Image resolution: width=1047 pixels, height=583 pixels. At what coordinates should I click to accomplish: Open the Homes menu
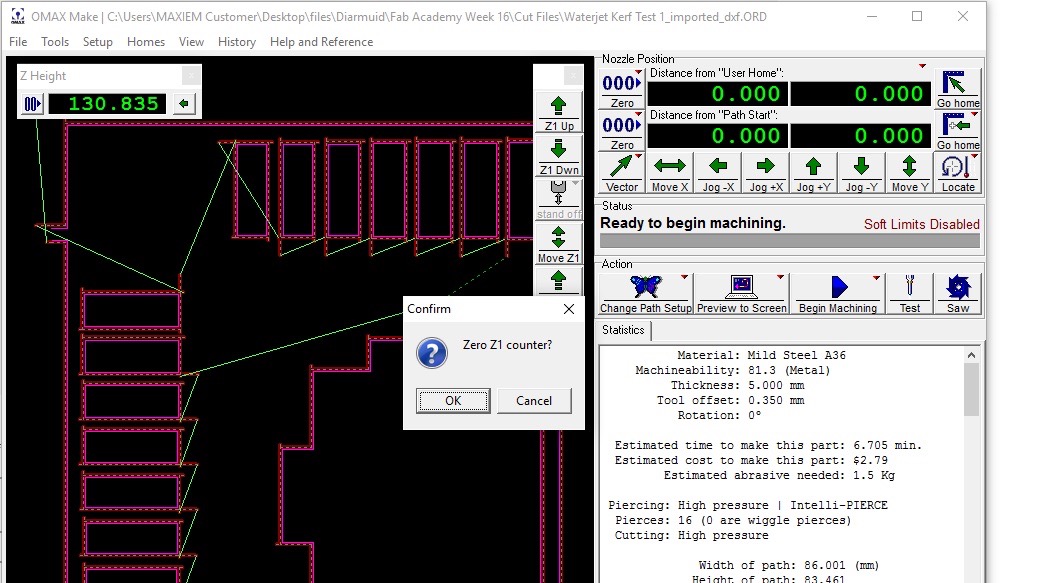click(146, 41)
